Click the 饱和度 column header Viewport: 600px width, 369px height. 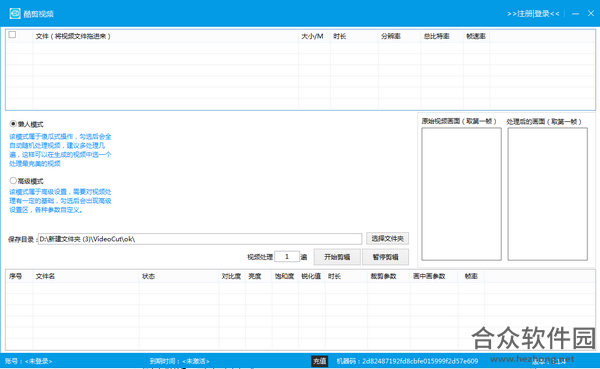point(285,276)
